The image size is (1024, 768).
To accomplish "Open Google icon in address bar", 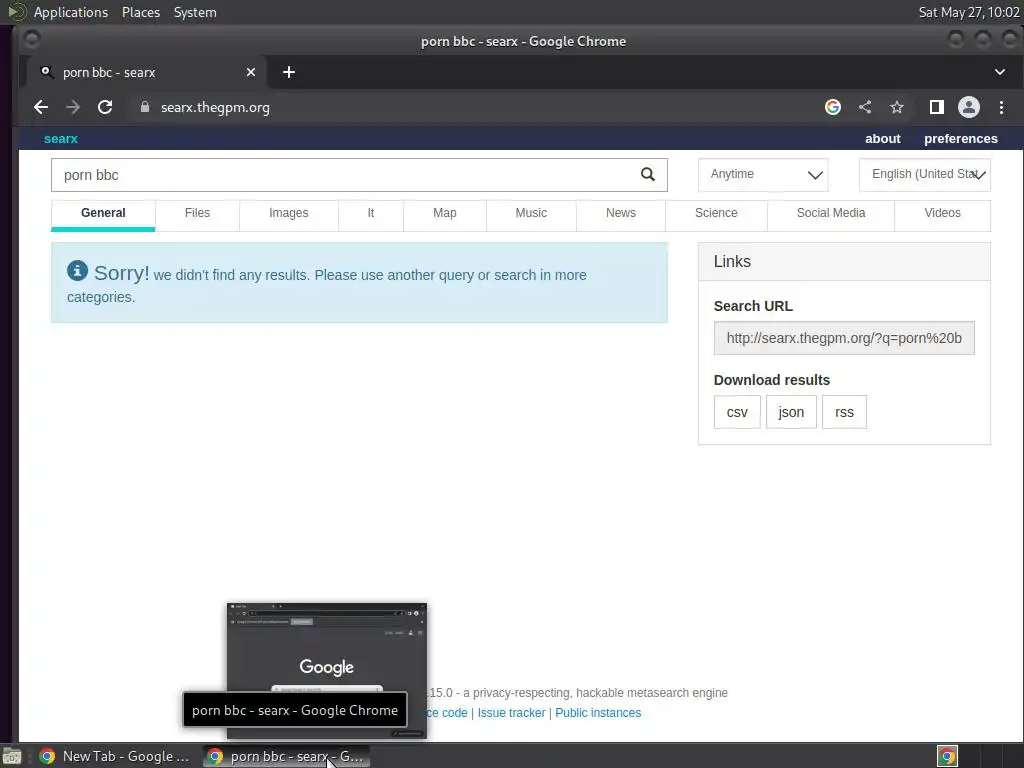I will [833, 107].
